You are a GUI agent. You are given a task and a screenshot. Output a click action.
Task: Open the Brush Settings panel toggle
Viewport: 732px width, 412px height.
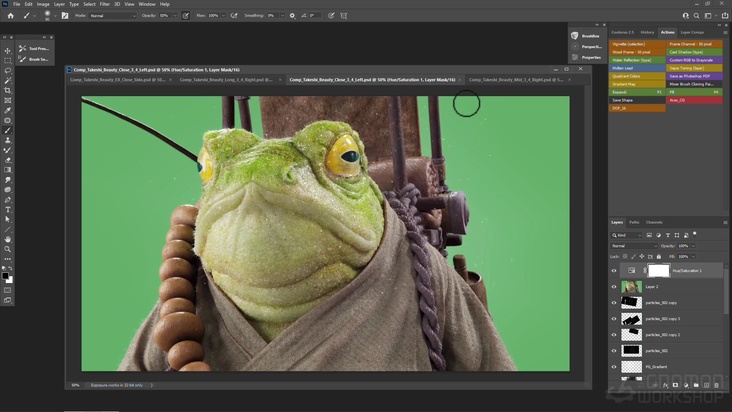65,15
